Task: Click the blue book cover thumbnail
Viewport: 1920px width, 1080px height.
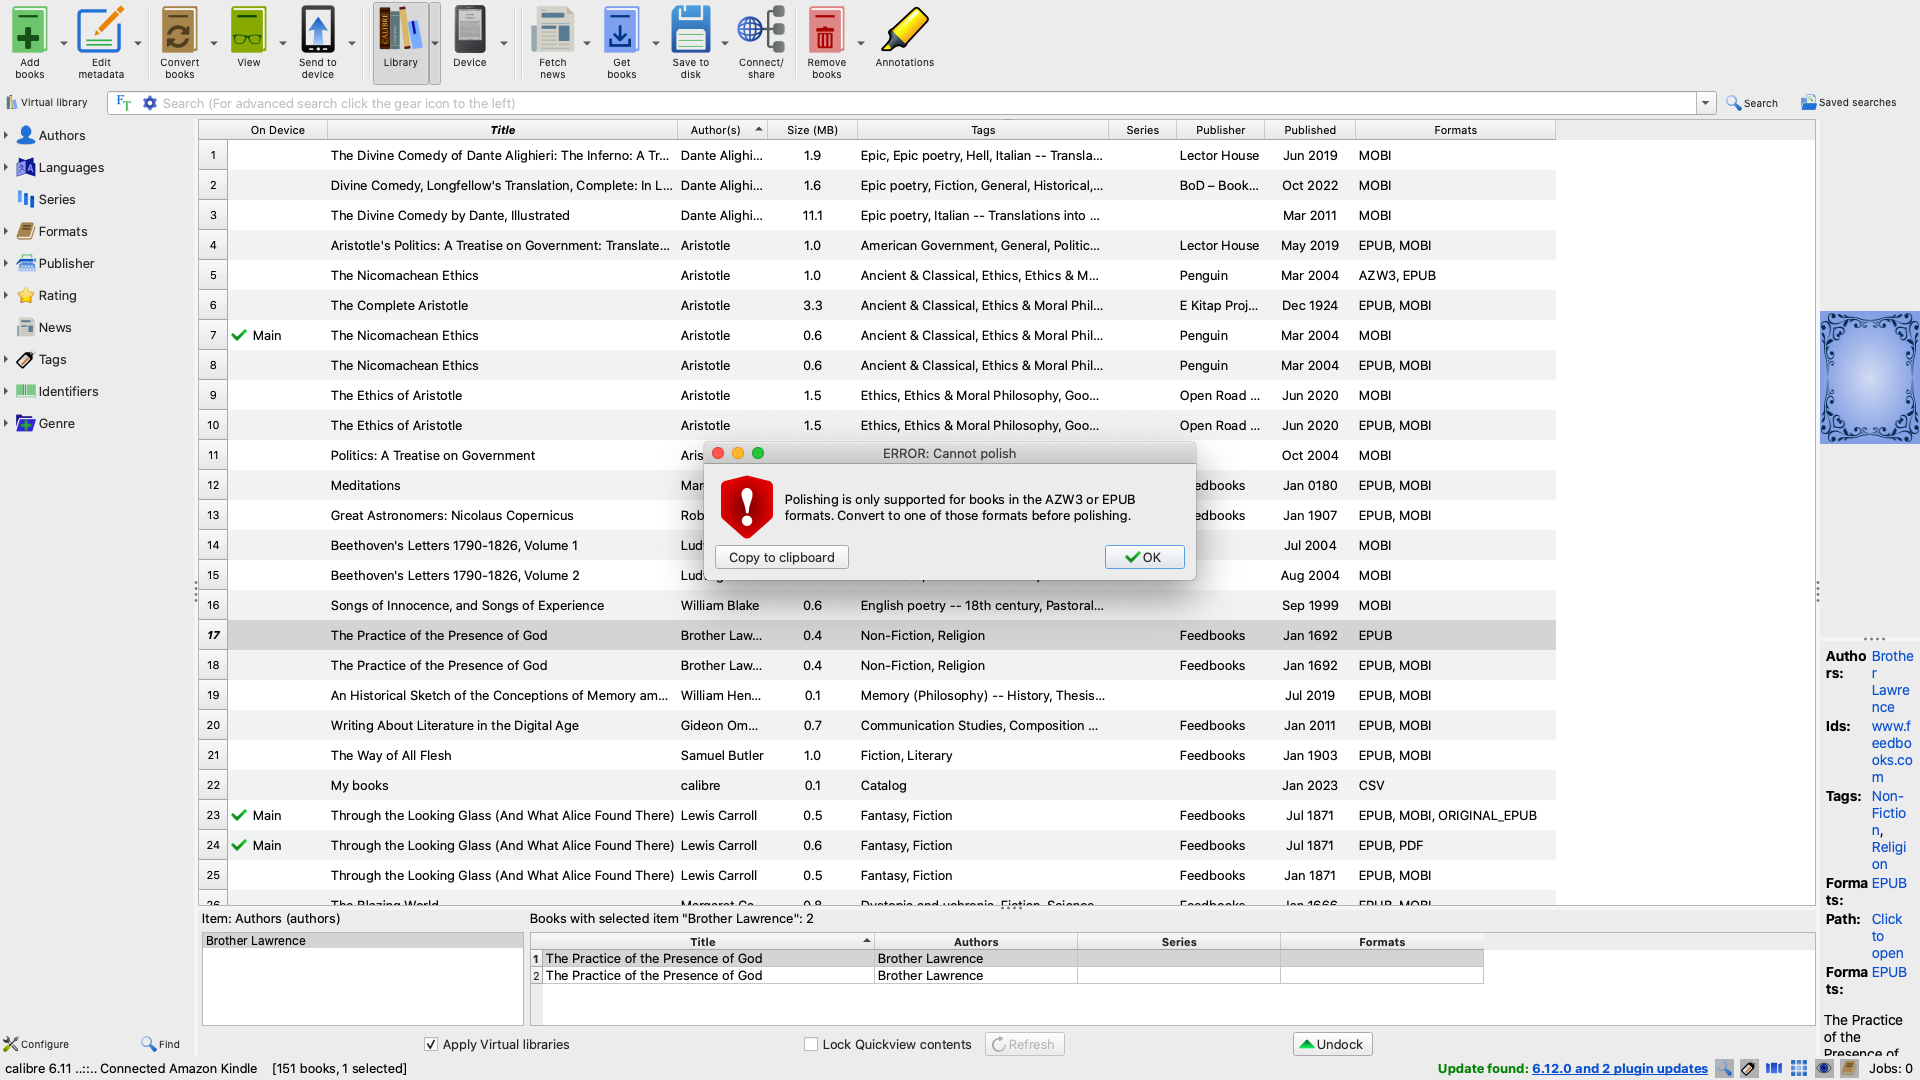Action: point(1869,377)
